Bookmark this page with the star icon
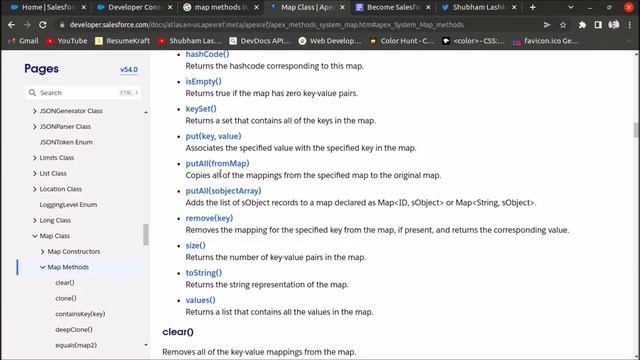The height and width of the screenshot is (360, 640). pos(563,25)
